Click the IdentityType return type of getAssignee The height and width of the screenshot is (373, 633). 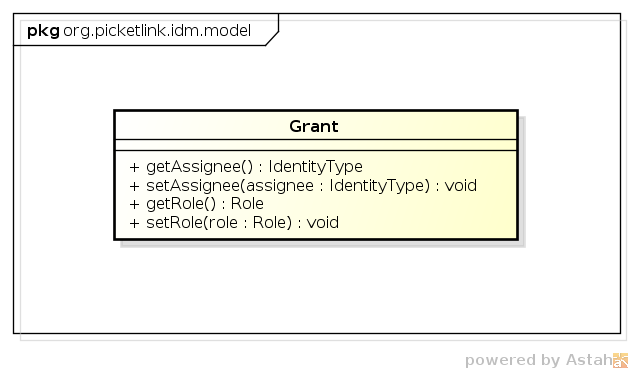tap(316, 167)
